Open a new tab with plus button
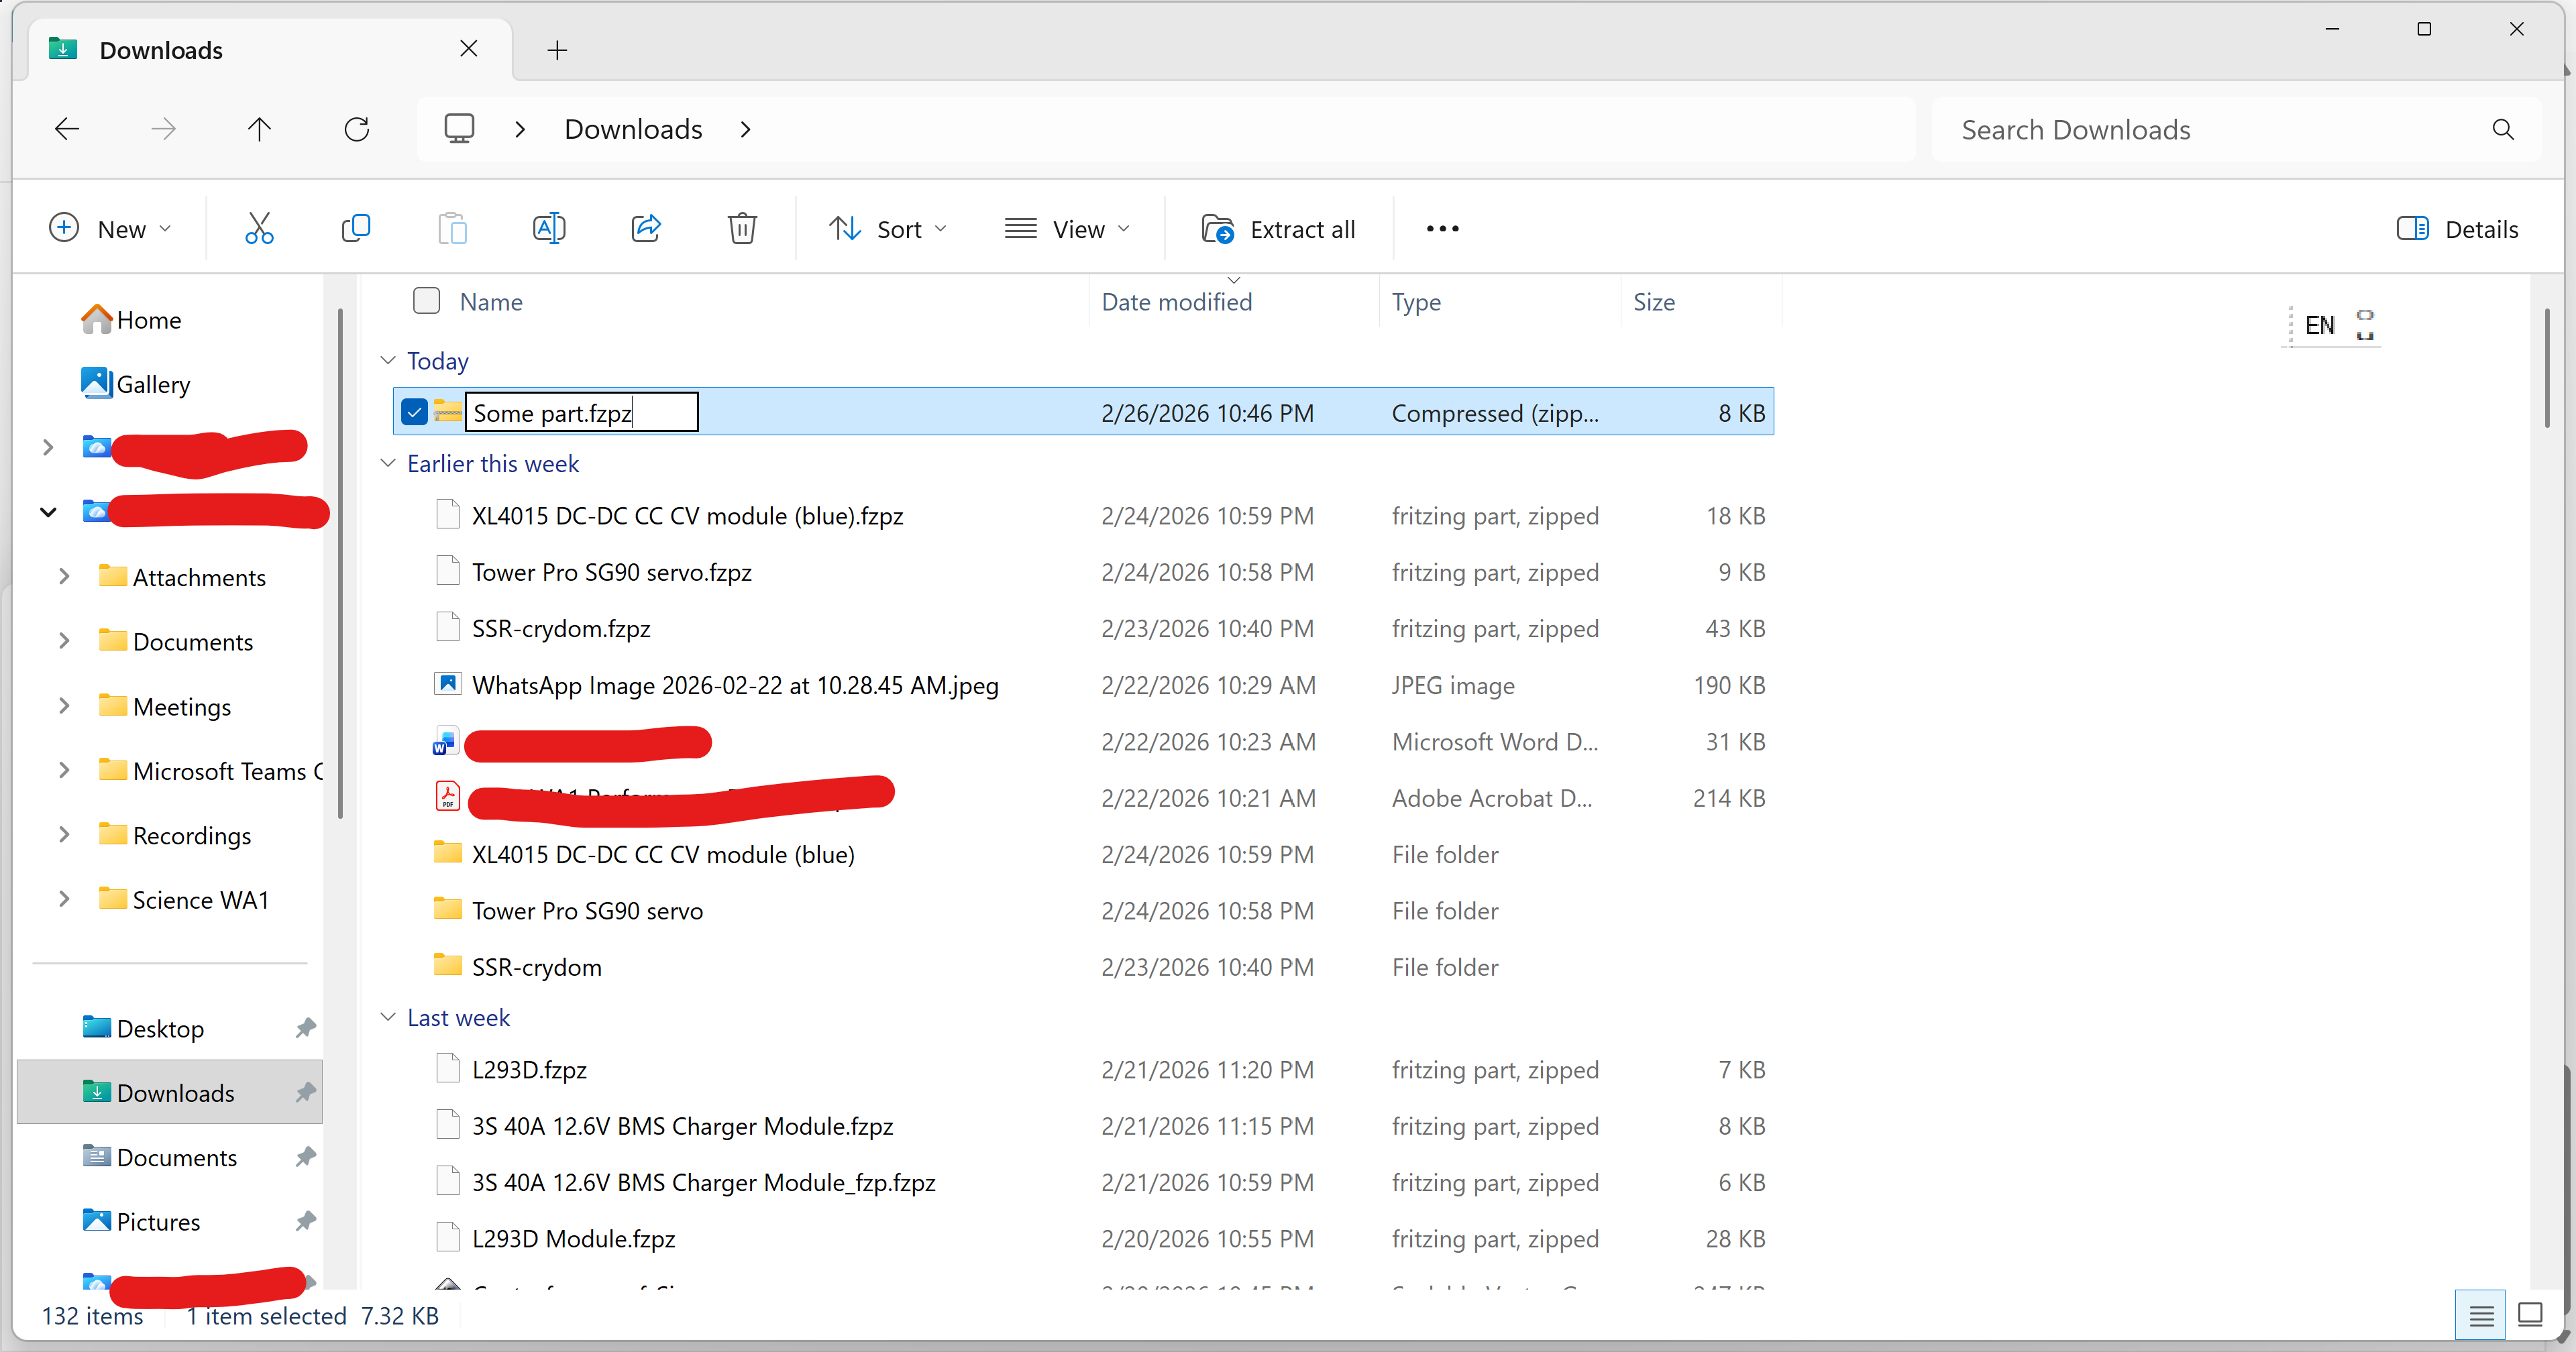Viewport: 2576px width, 1352px height. click(557, 50)
